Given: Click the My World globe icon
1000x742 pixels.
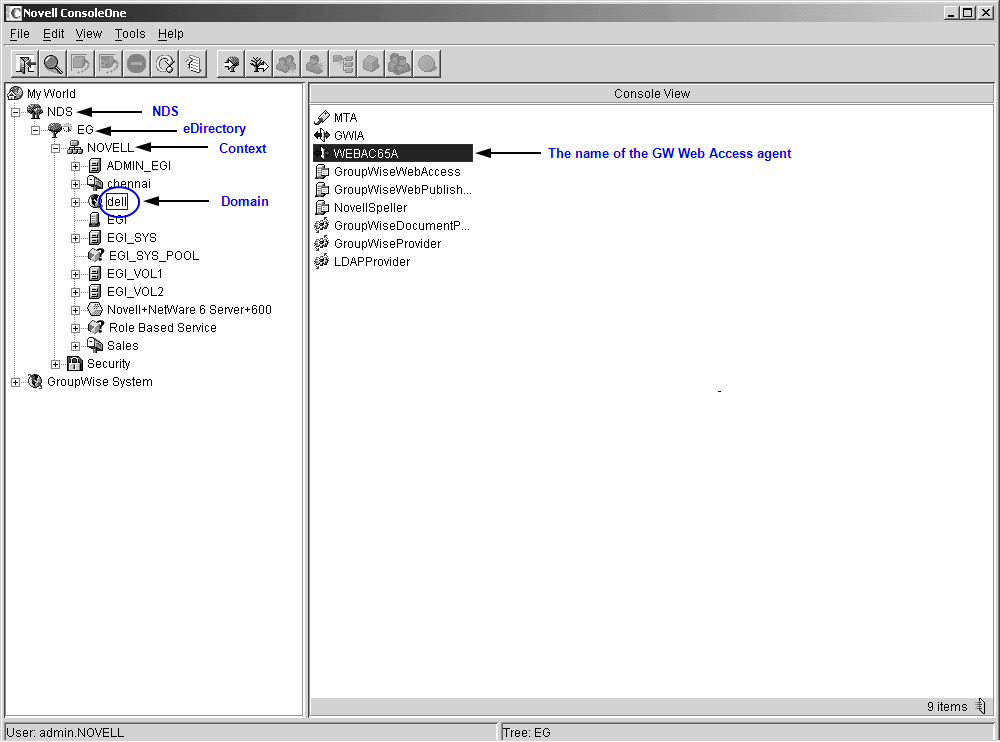Looking at the screenshot, I should coord(15,93).
